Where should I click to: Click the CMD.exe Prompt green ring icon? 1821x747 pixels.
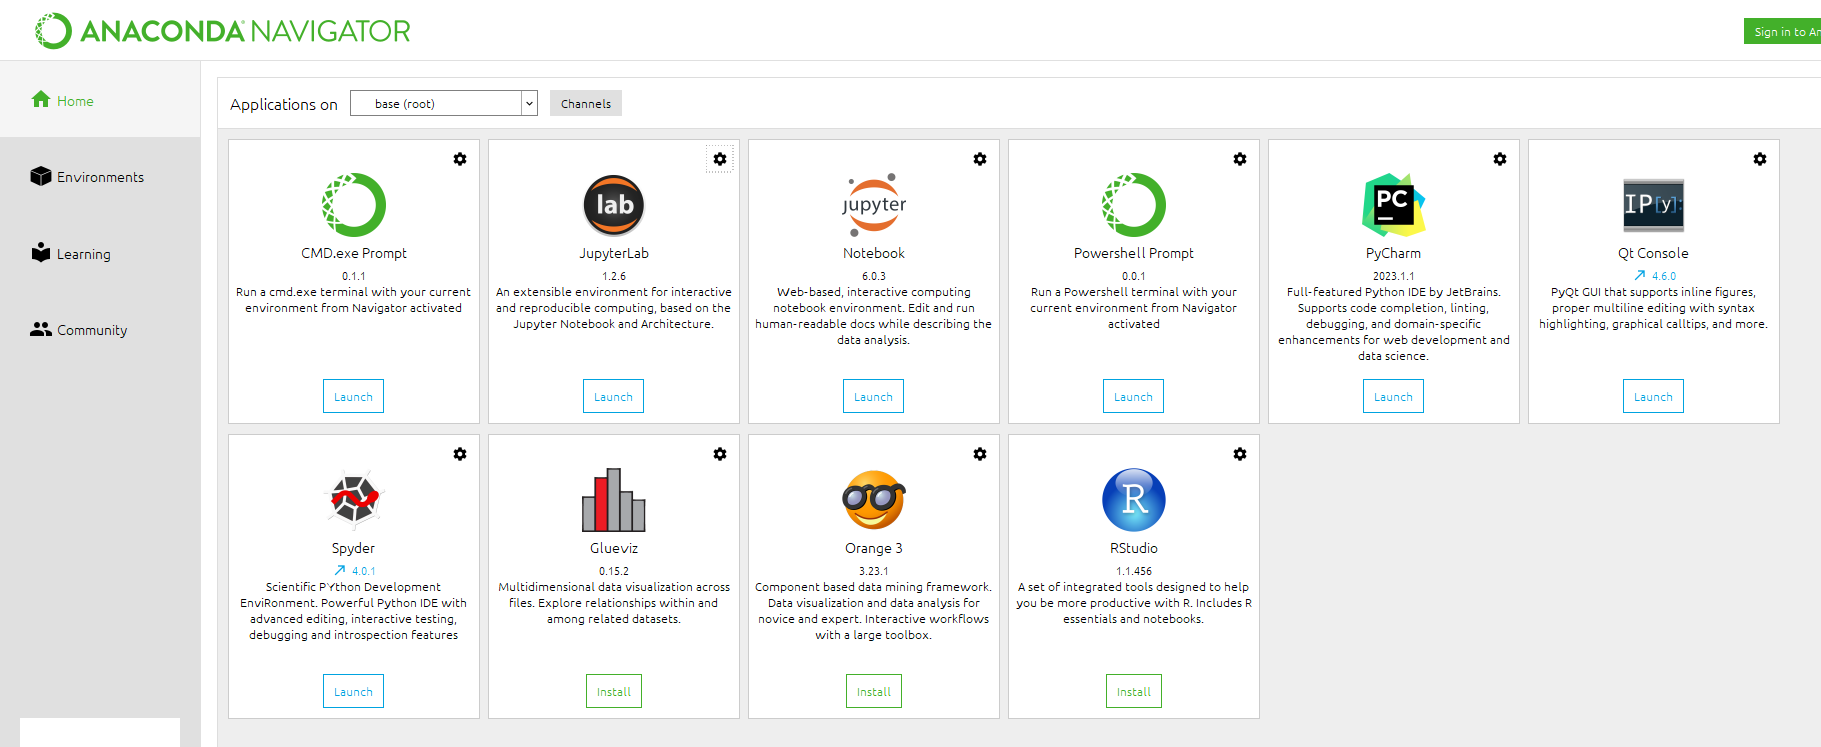(354, 205)
